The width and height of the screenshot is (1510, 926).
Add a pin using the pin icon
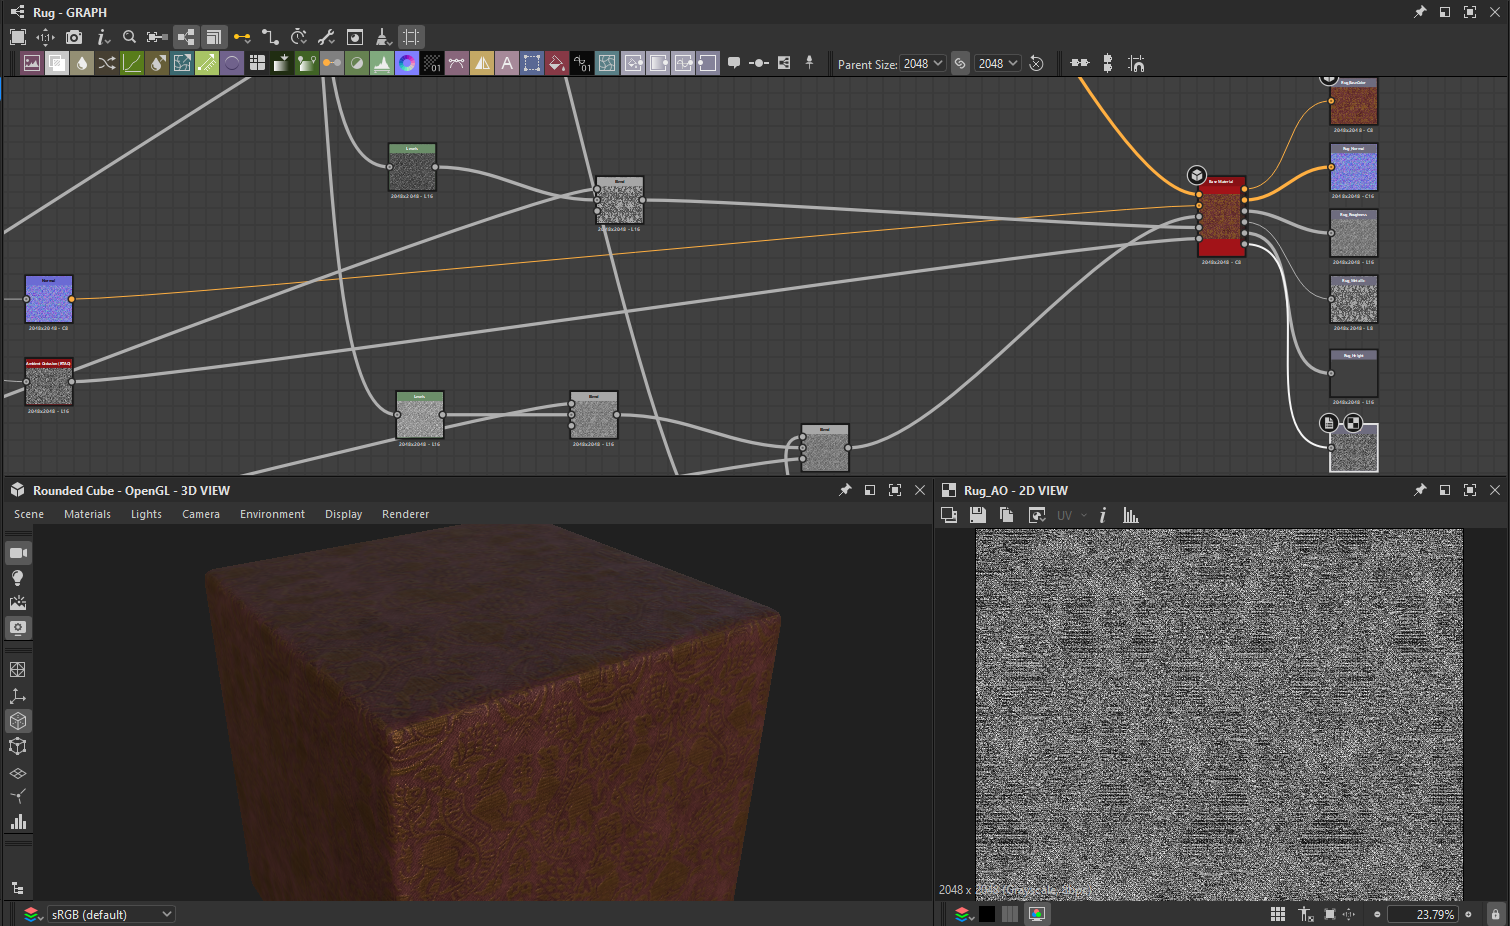pos(809,63)
